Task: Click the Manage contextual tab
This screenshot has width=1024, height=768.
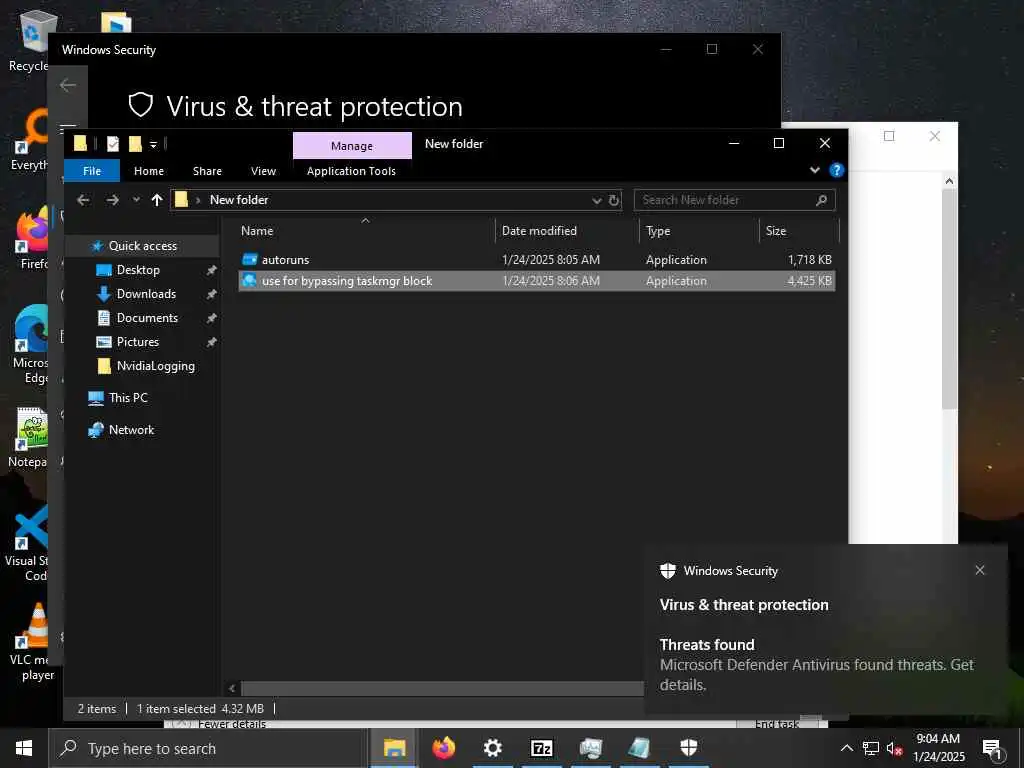Action: (352, 146)
